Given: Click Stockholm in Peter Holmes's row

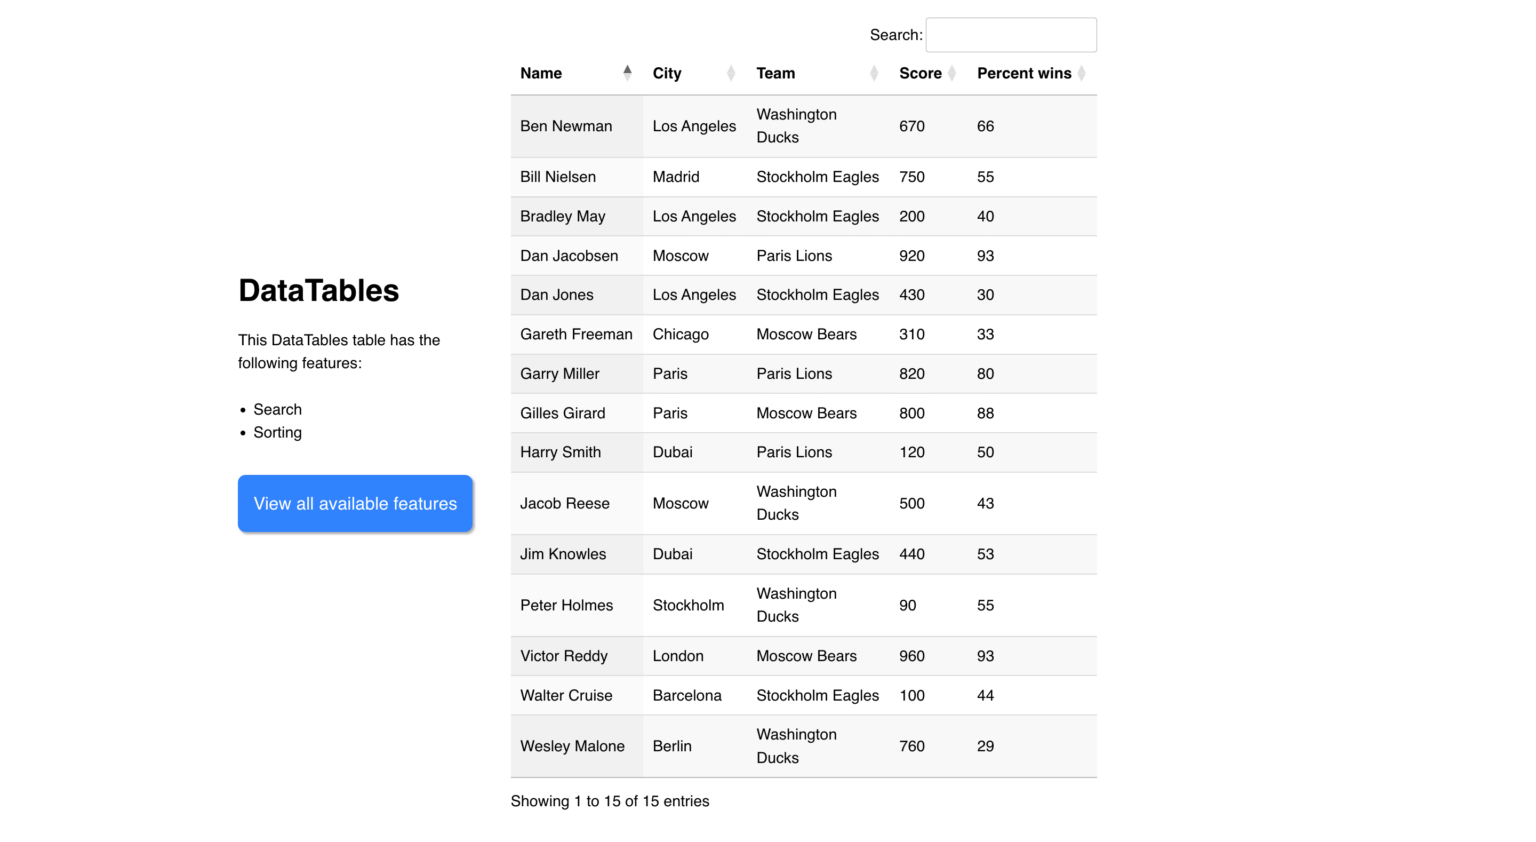Looking at the screenshot, I should [688, 605].
